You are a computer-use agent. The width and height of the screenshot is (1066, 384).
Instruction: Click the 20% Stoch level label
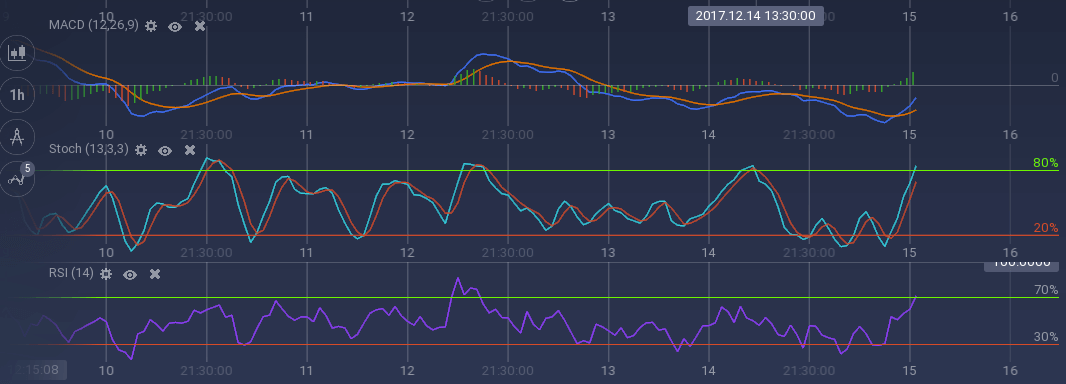point(1046,228)
